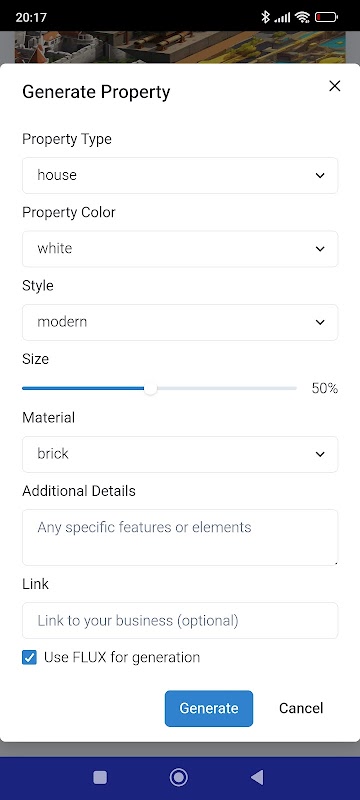Close the Generate Property dialog with X
Screen dimensions: 360x800
[x=335, y=86]
